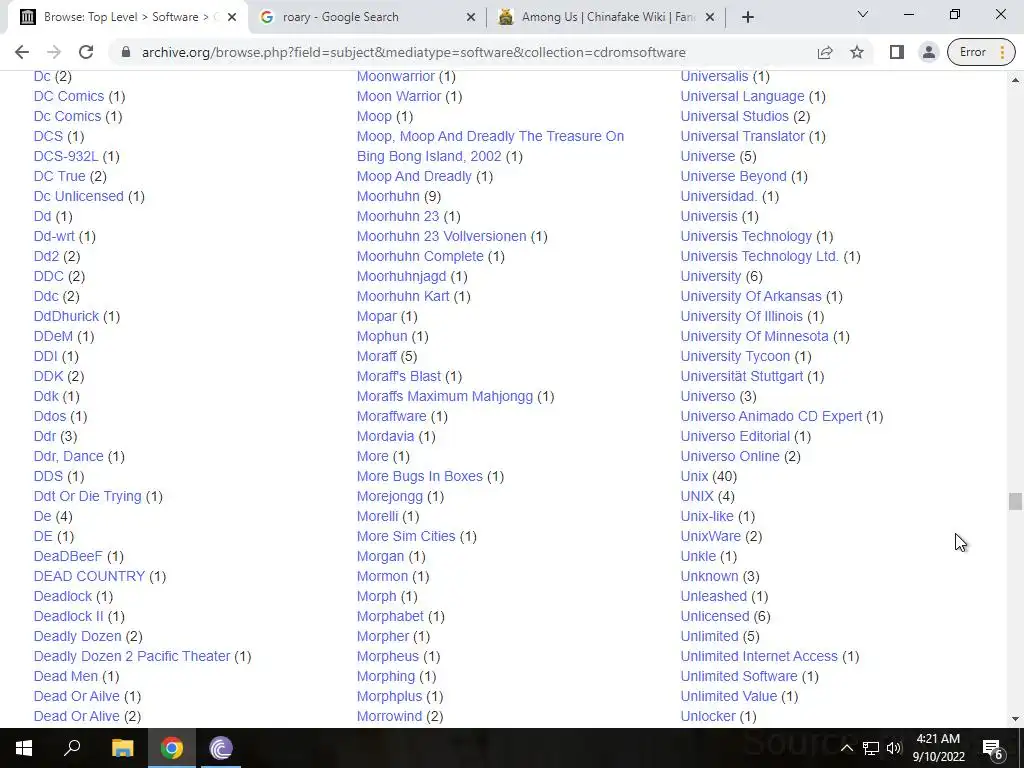The height and width of the screenshot is (768, 1024).
Task: Show hidden system tray icons
Action: coord(846,748)
